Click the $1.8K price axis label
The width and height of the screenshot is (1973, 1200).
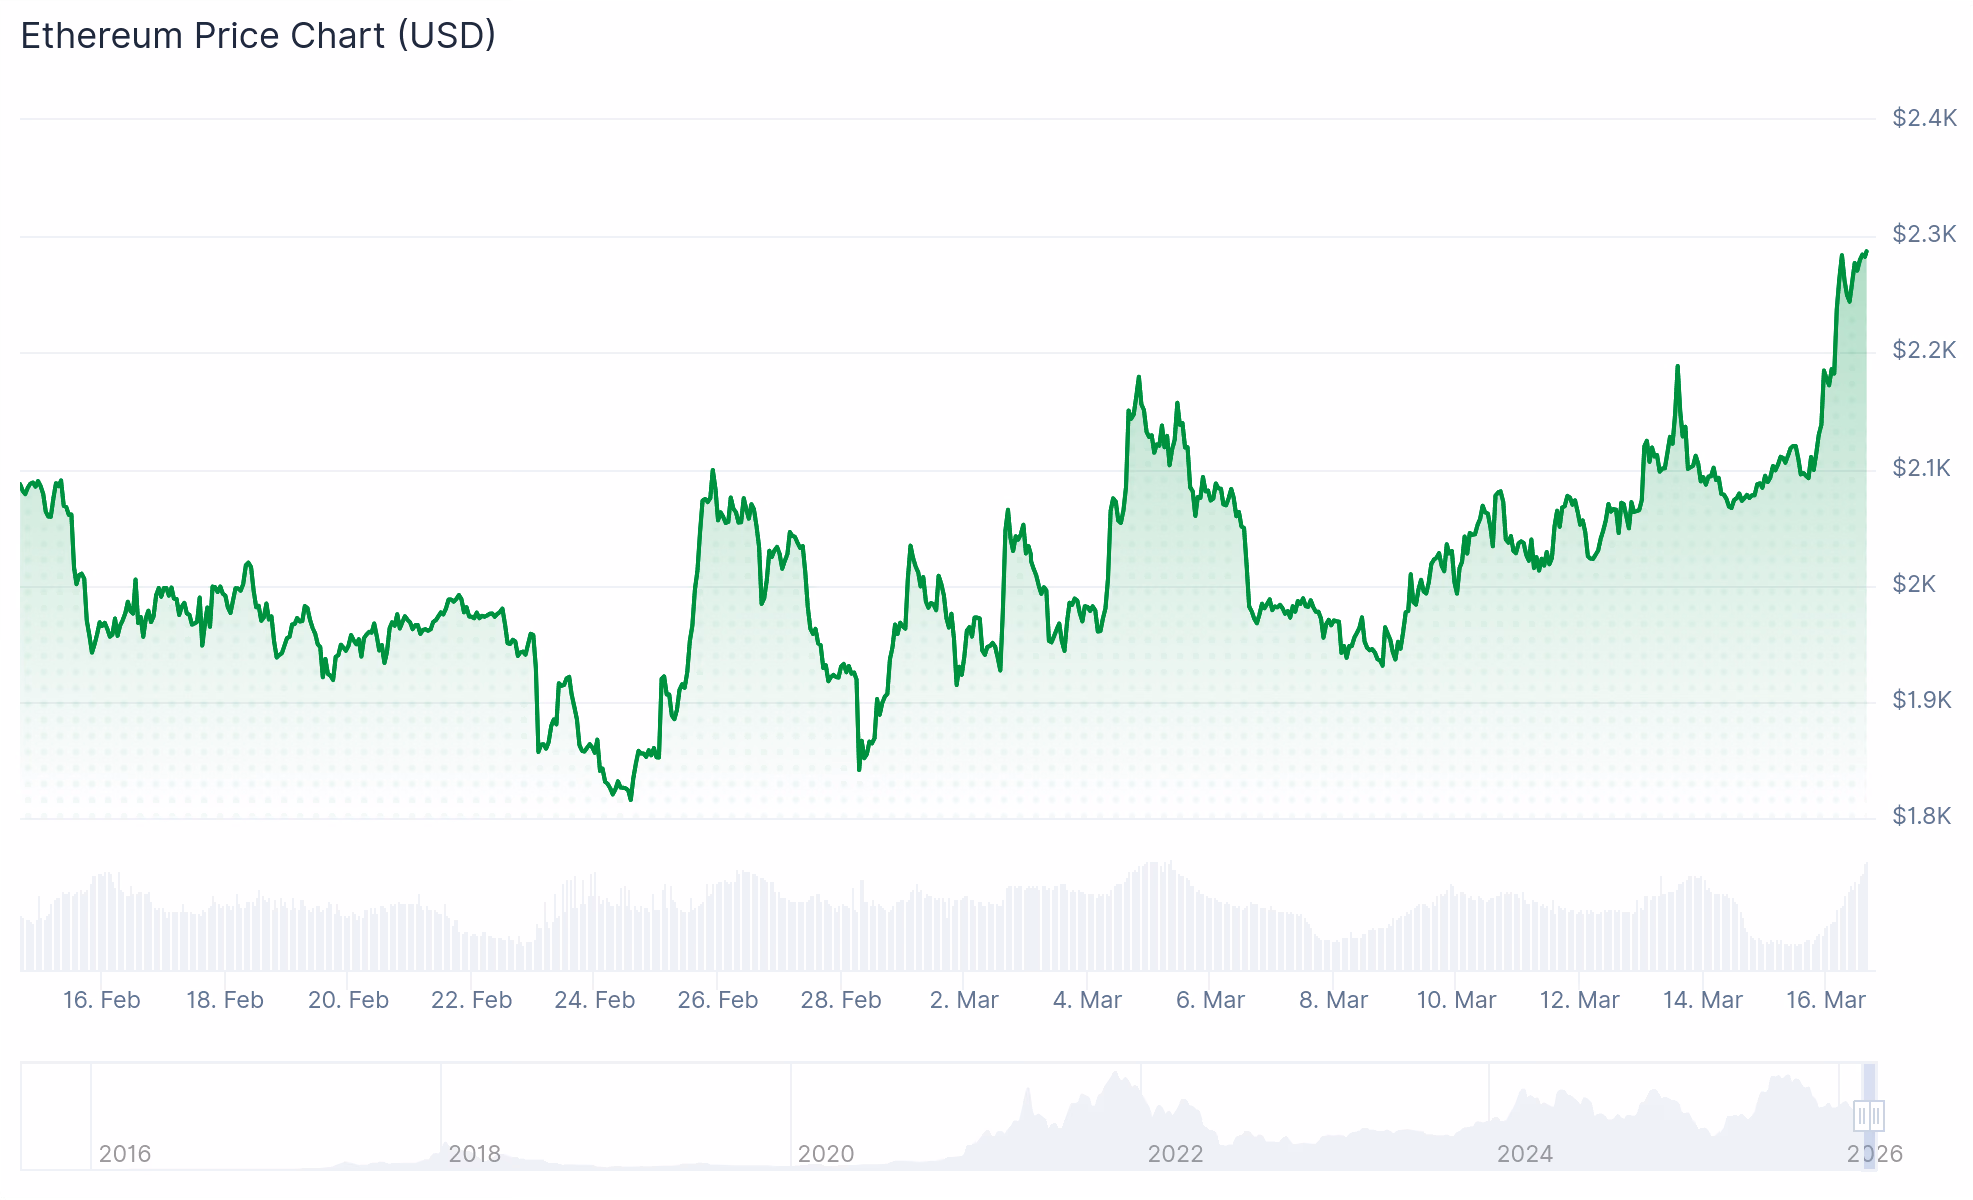(x=1921, y=816)
